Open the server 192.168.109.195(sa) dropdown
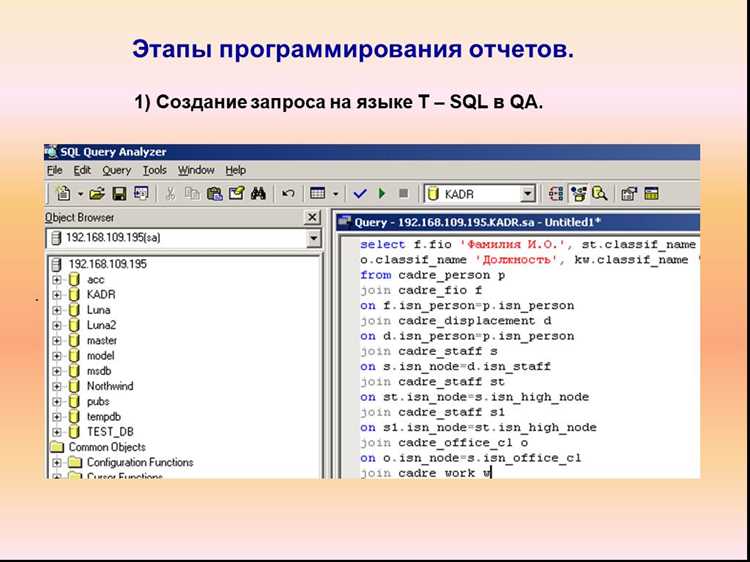This screenshot has width=750, height=562. (x=314, y=238)
